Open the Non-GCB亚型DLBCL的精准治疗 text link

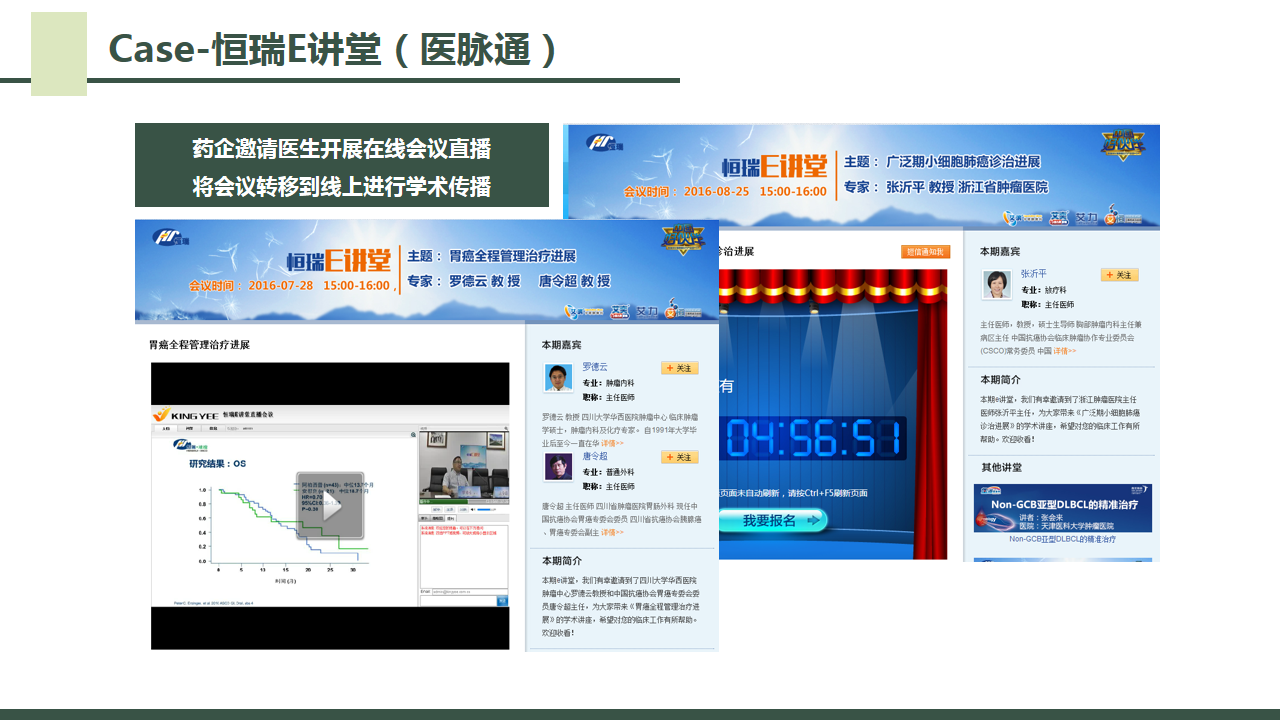pyautogui.click(x=1060, y=539)
